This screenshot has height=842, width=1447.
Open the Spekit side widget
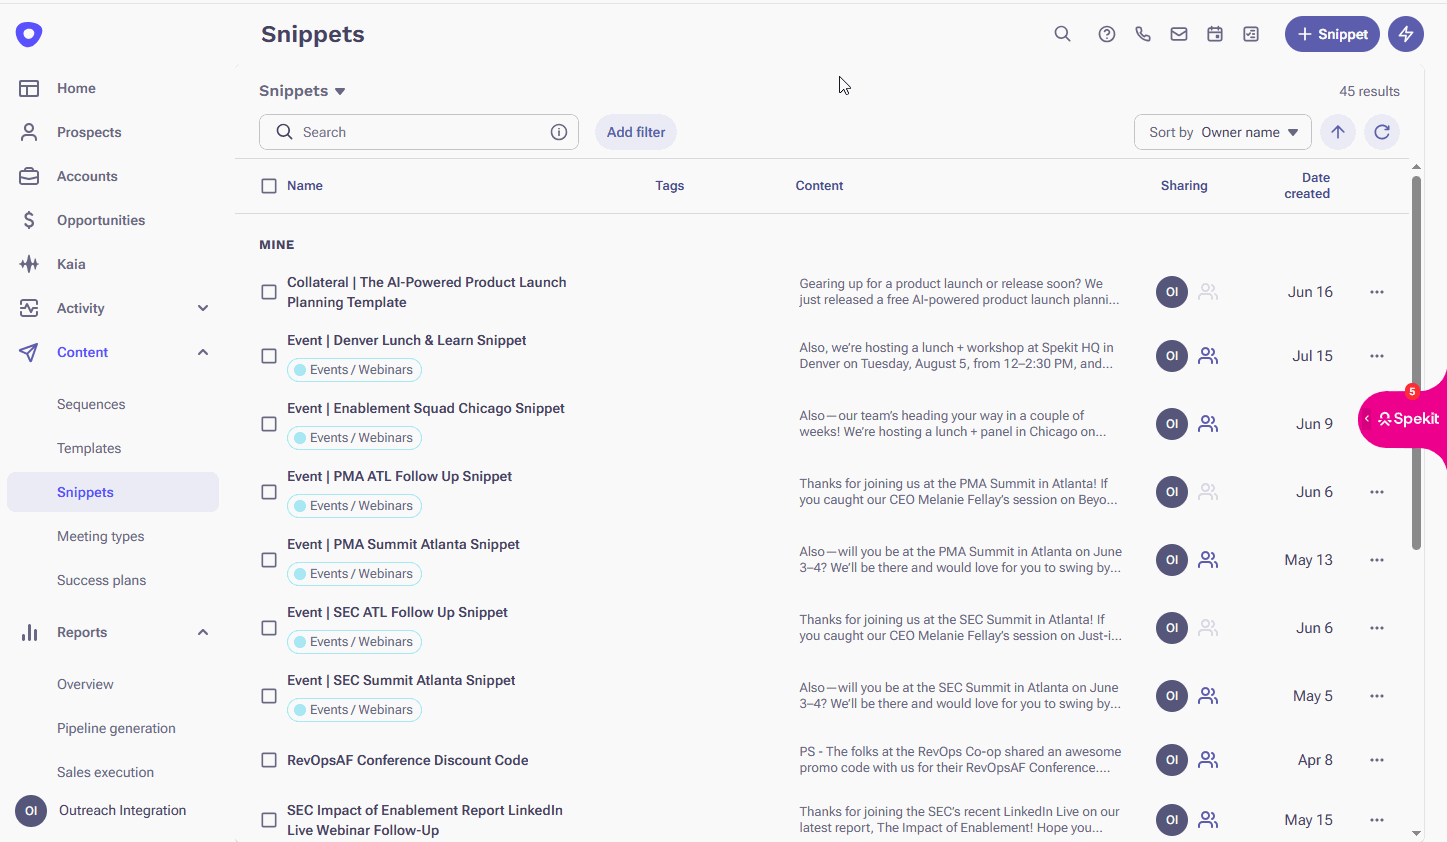click(x=1404, y=419)
